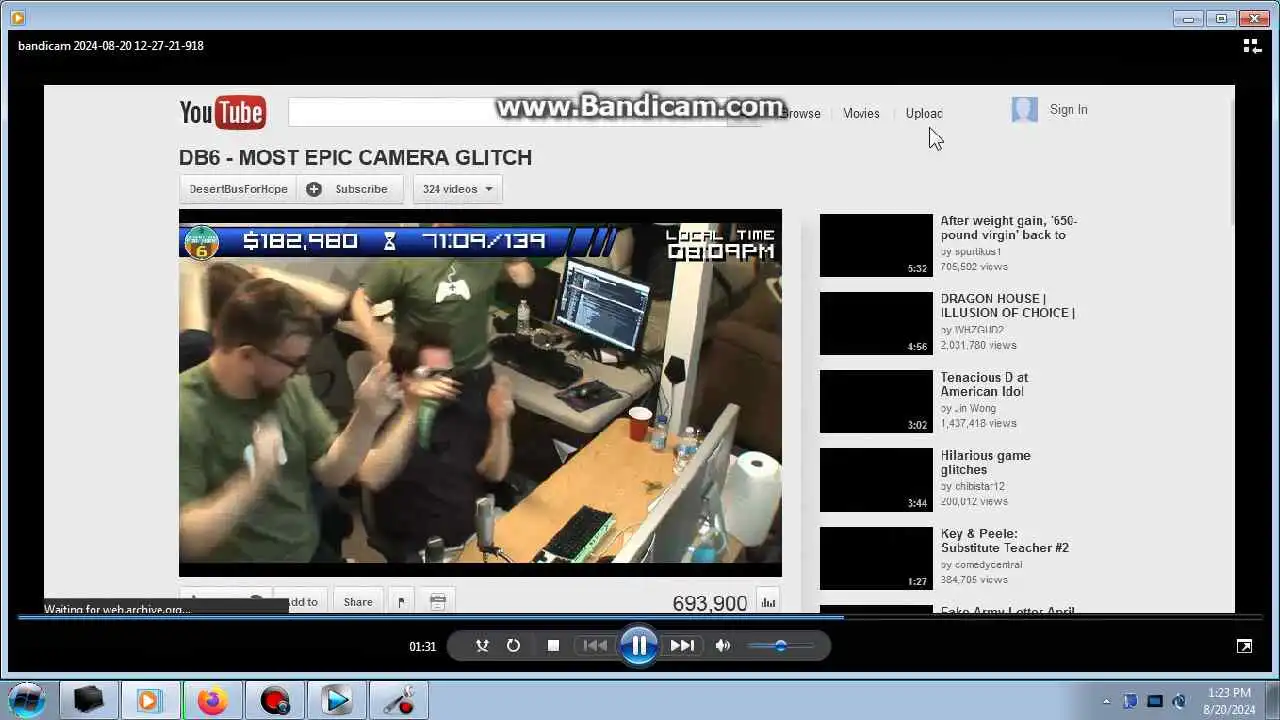Viewport: 1280px width, 720px height.
Task: Open the orange play icon taskbar app
Action: coord(150,701)
